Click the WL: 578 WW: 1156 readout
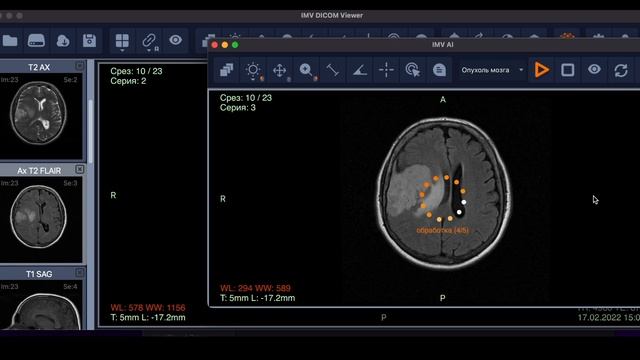This screenshot has width=640, height=360. pos(148,308)
